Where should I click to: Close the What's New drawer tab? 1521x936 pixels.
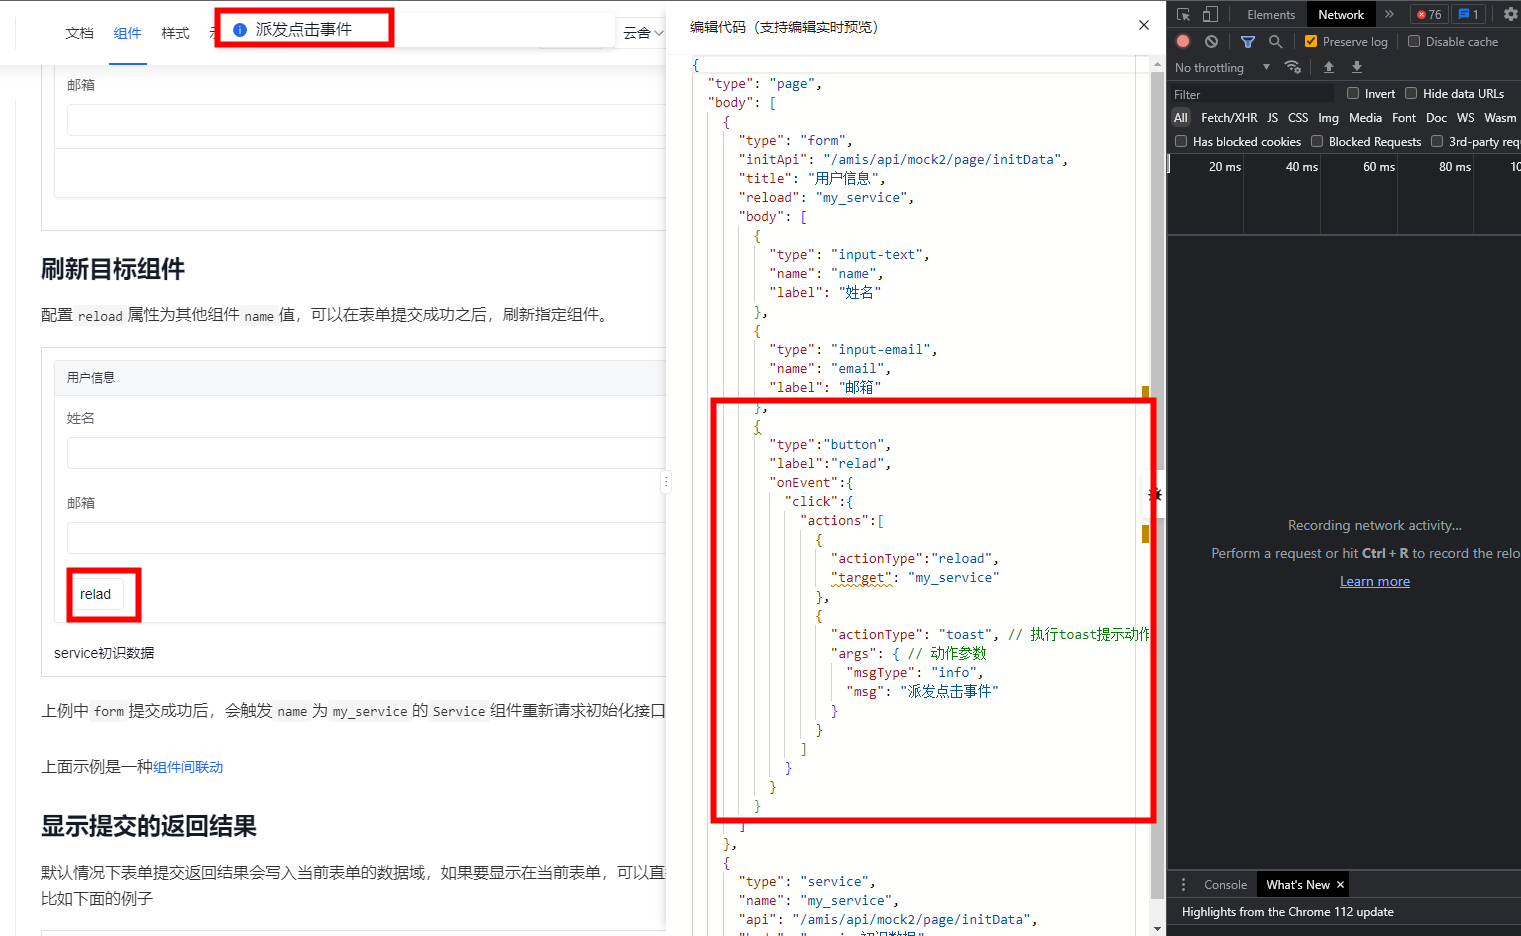pyautogui.click(x=1341, y=884)
